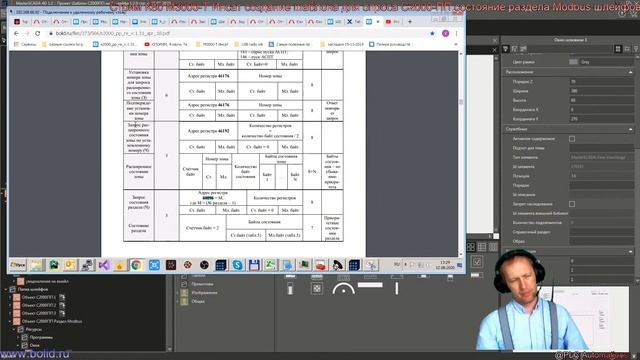Edit the Координата X value field
This screenshot has width=640, height=360.
point(602,110)
